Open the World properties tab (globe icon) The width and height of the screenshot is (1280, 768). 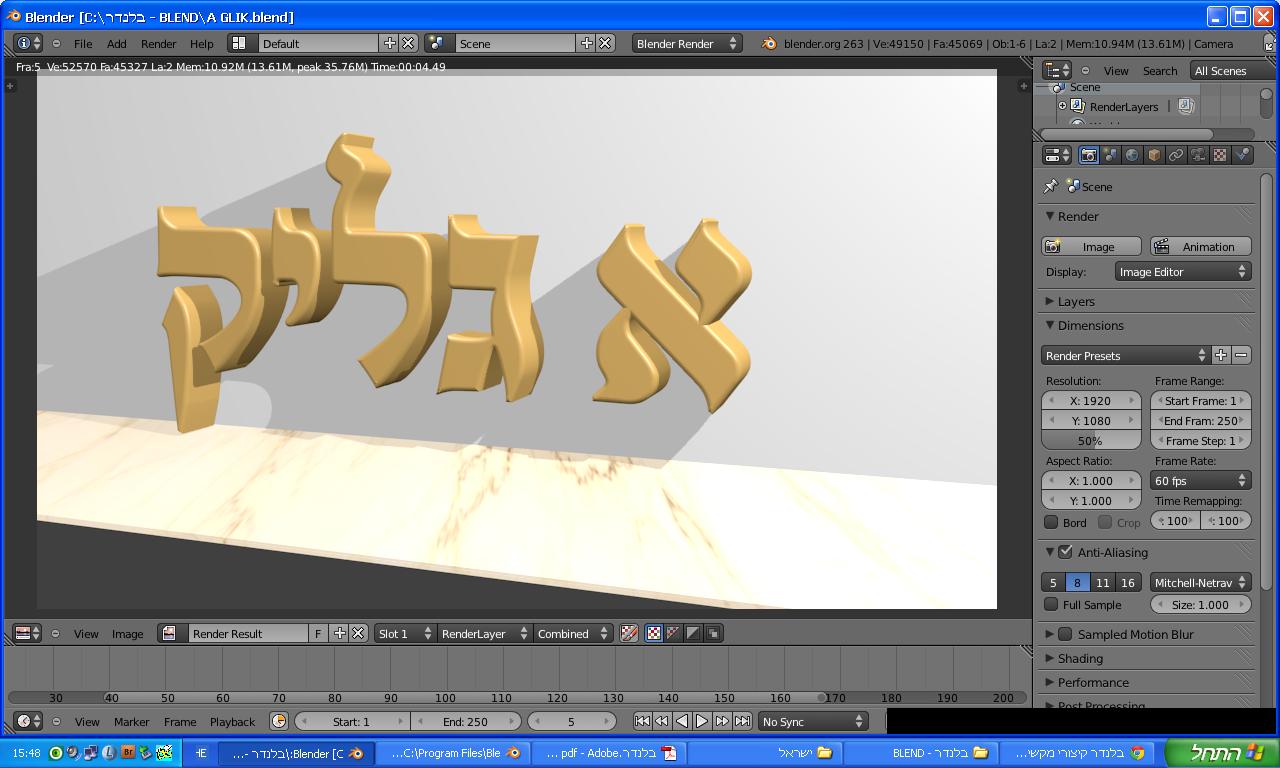pos(1132,155)
